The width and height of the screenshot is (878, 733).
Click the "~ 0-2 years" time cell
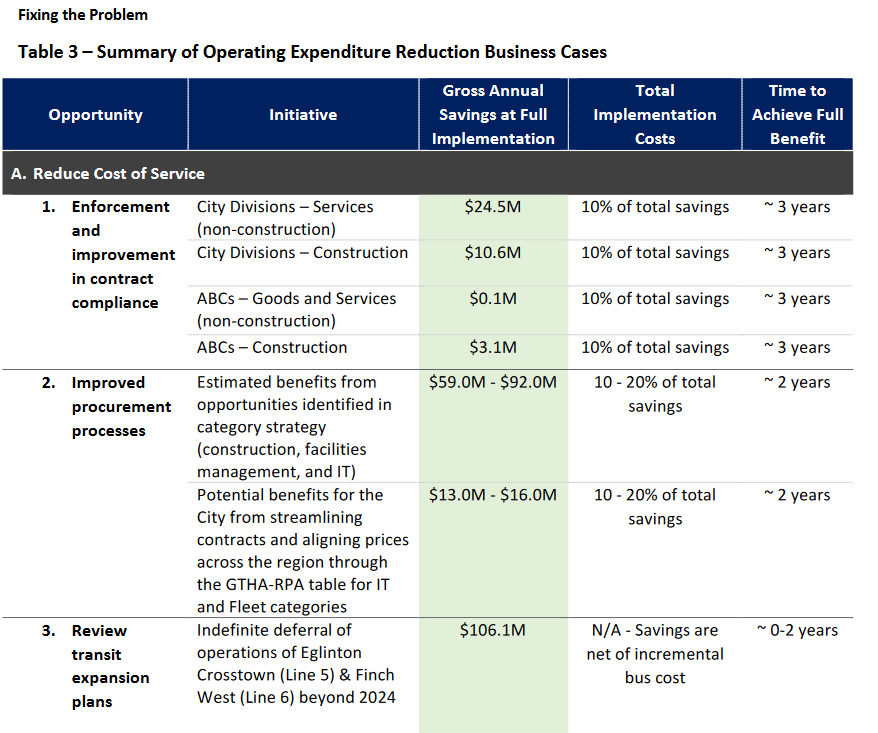coord(797,631)
